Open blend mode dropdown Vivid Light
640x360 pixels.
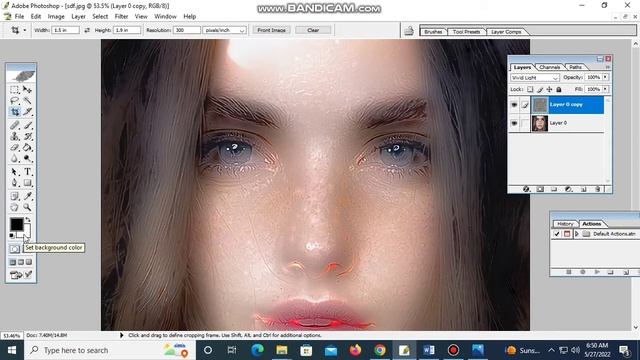click(535, 78)
